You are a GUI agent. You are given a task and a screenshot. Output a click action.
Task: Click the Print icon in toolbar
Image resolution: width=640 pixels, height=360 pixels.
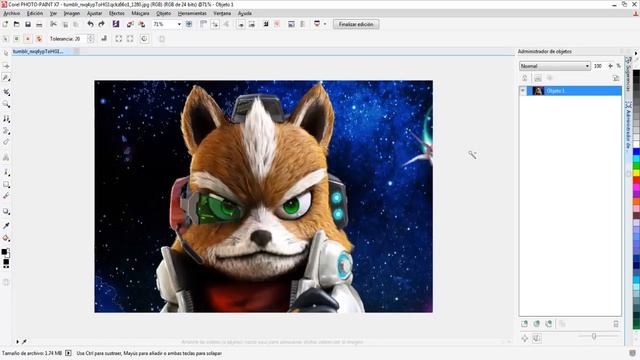click(39, 24)
